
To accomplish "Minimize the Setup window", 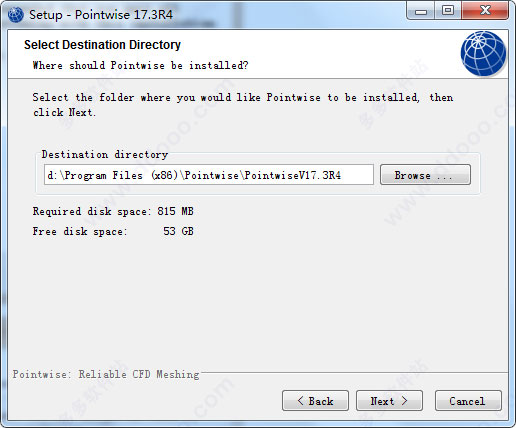I will 421,11.
